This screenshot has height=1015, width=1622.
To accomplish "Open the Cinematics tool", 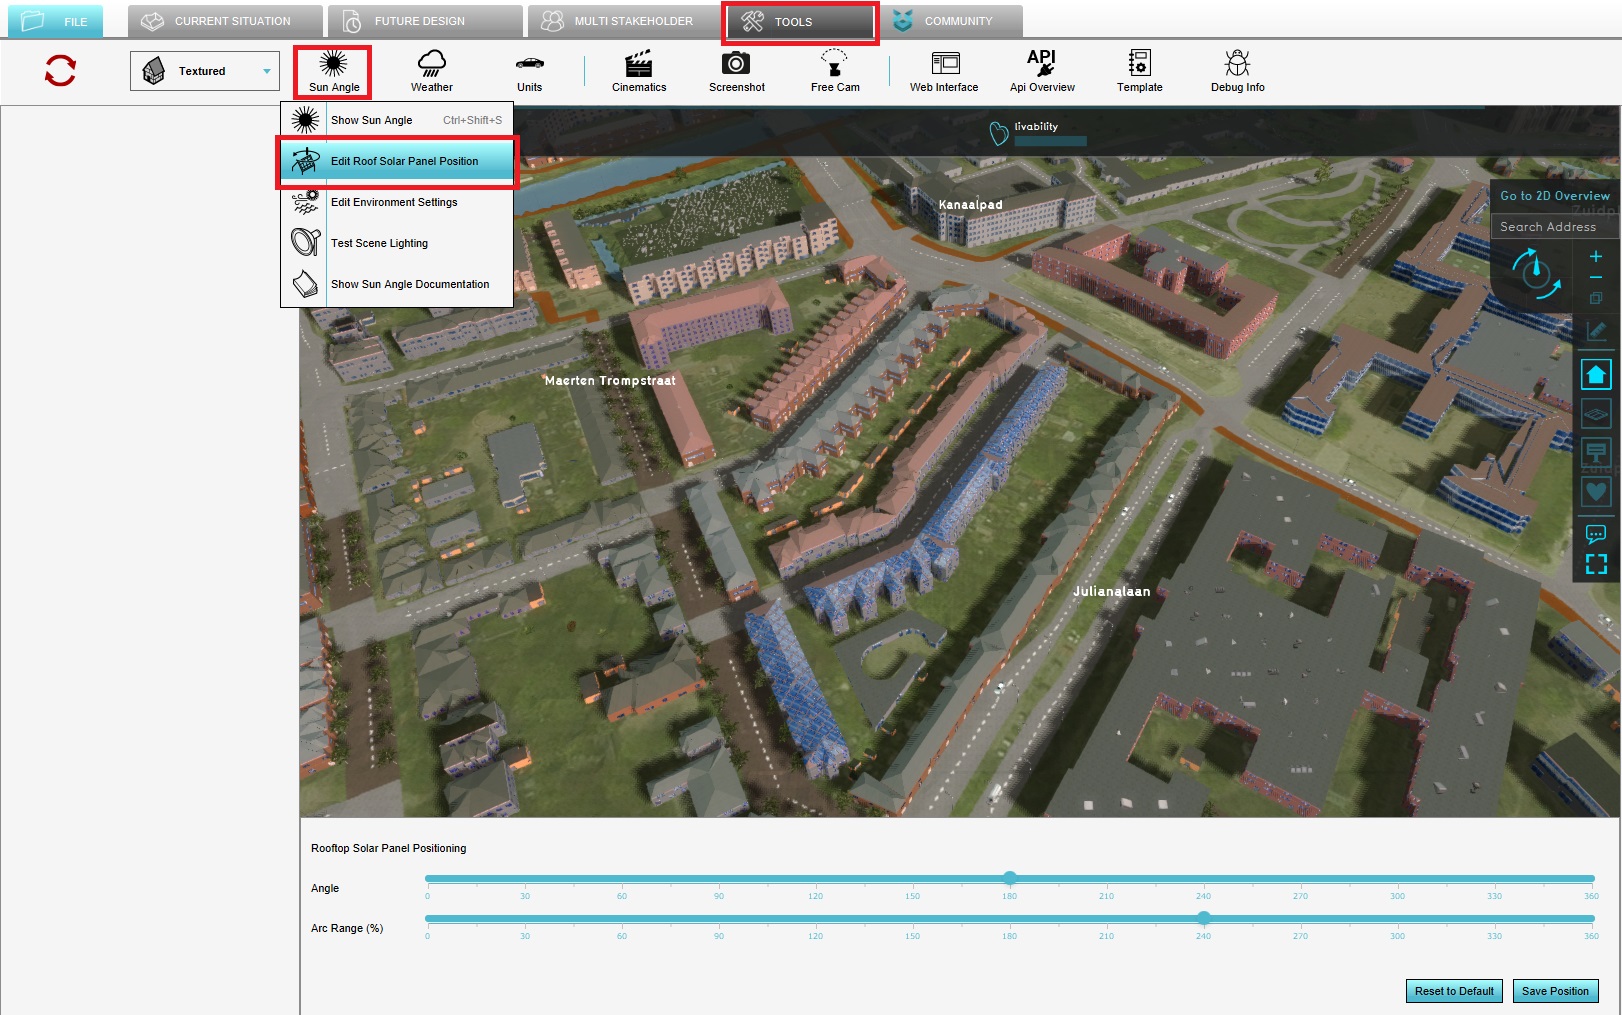I will [639, 71].
